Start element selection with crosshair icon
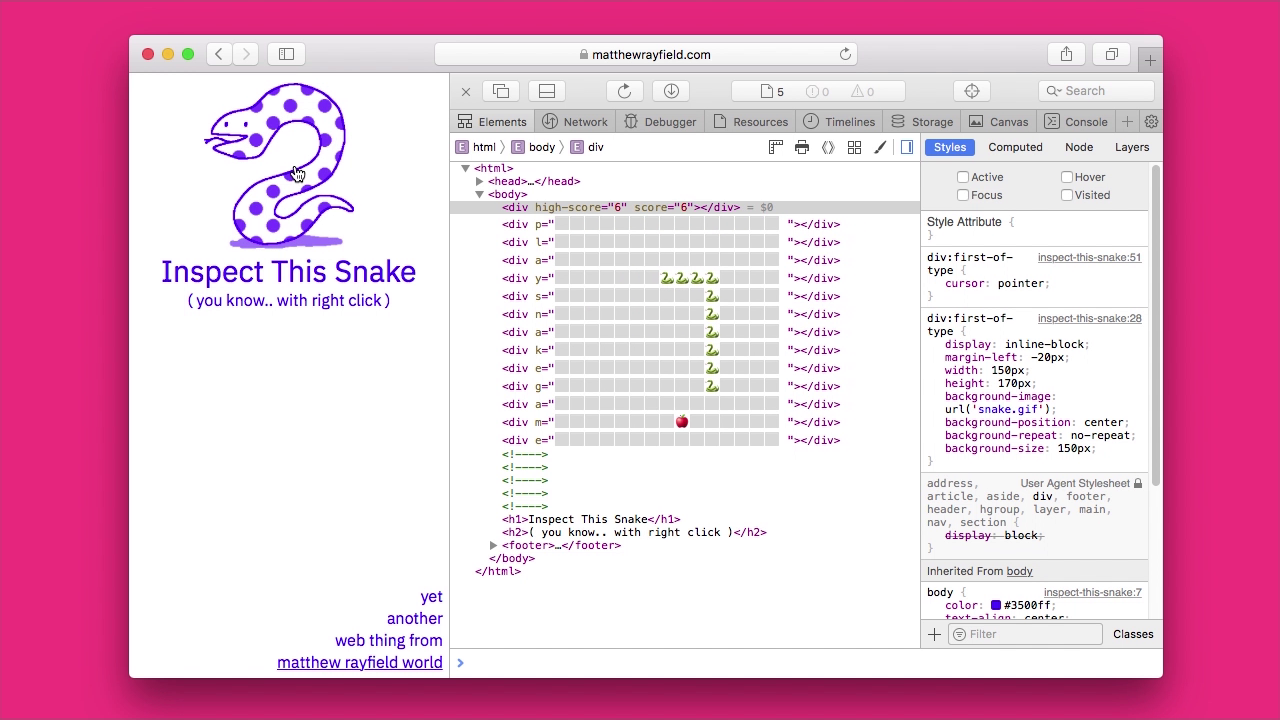 (972, 91)
